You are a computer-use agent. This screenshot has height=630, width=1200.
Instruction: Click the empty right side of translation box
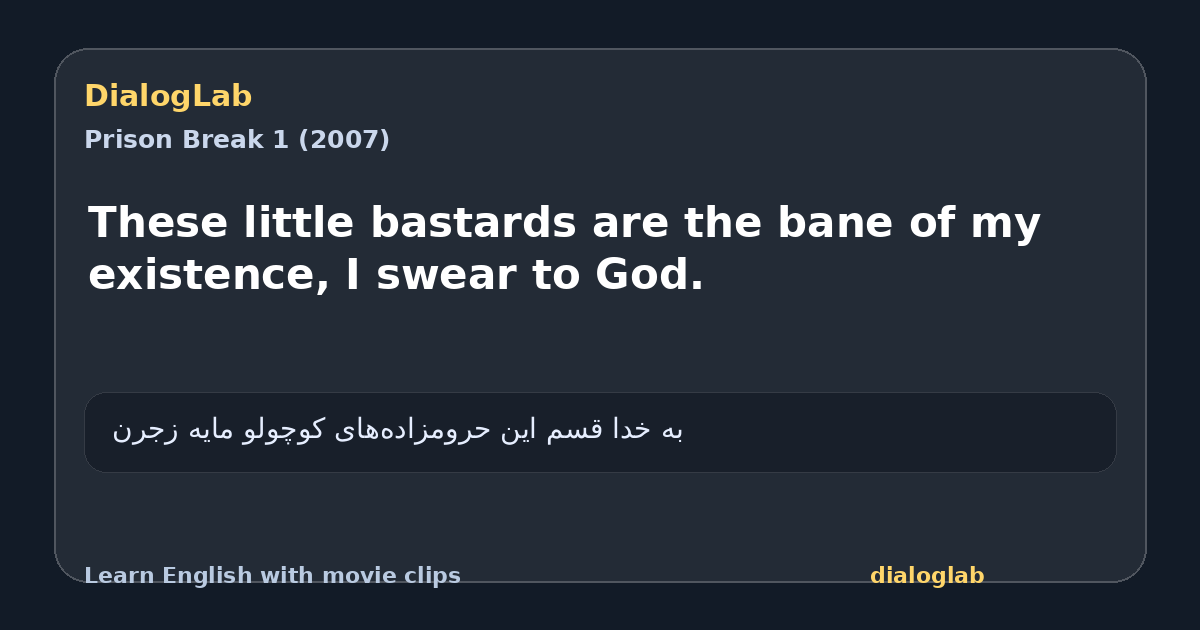pyautogui.click(x=900, y=432)
